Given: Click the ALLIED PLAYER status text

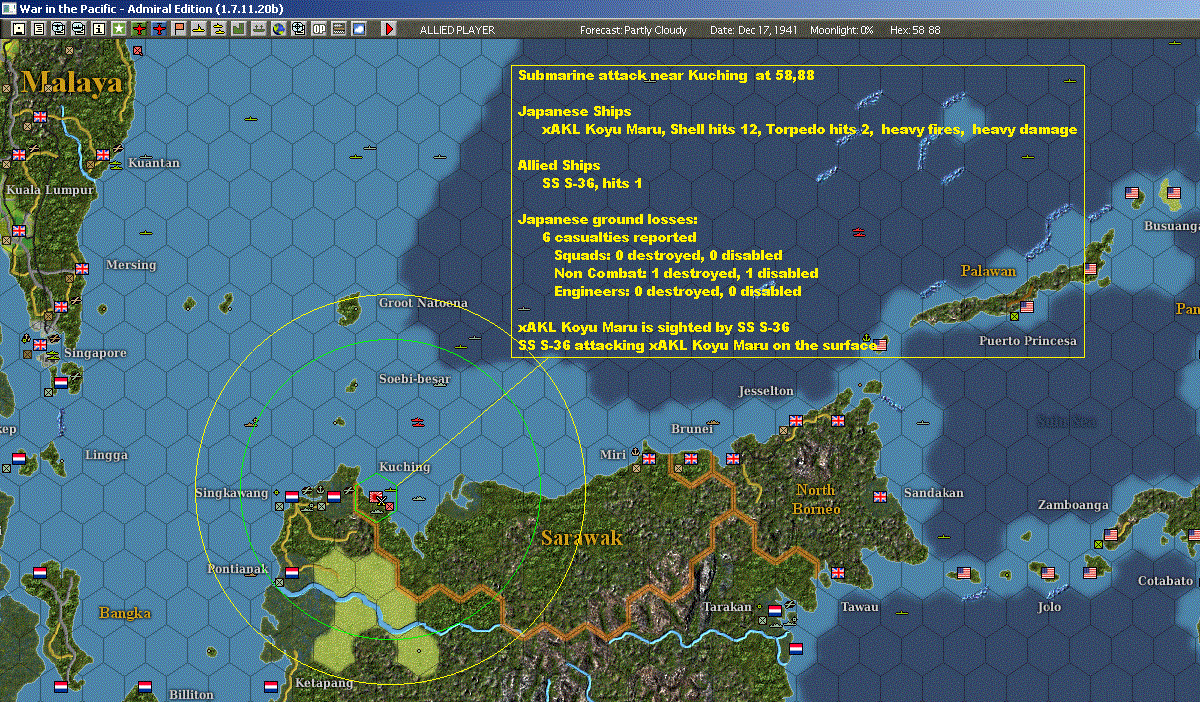Looking at the screenshot, I should point(457,30).
